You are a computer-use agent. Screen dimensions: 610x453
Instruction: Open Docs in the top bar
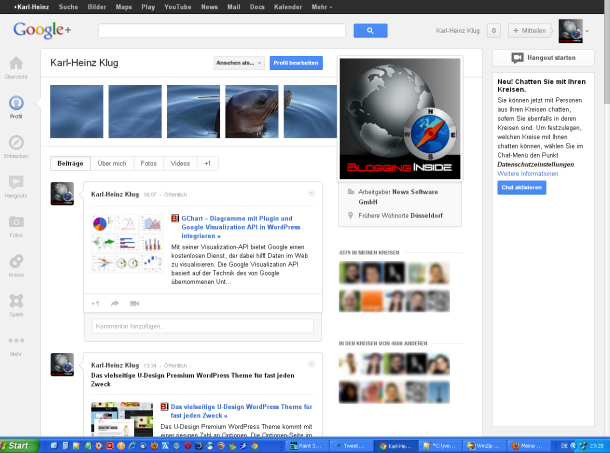(257, 7)
